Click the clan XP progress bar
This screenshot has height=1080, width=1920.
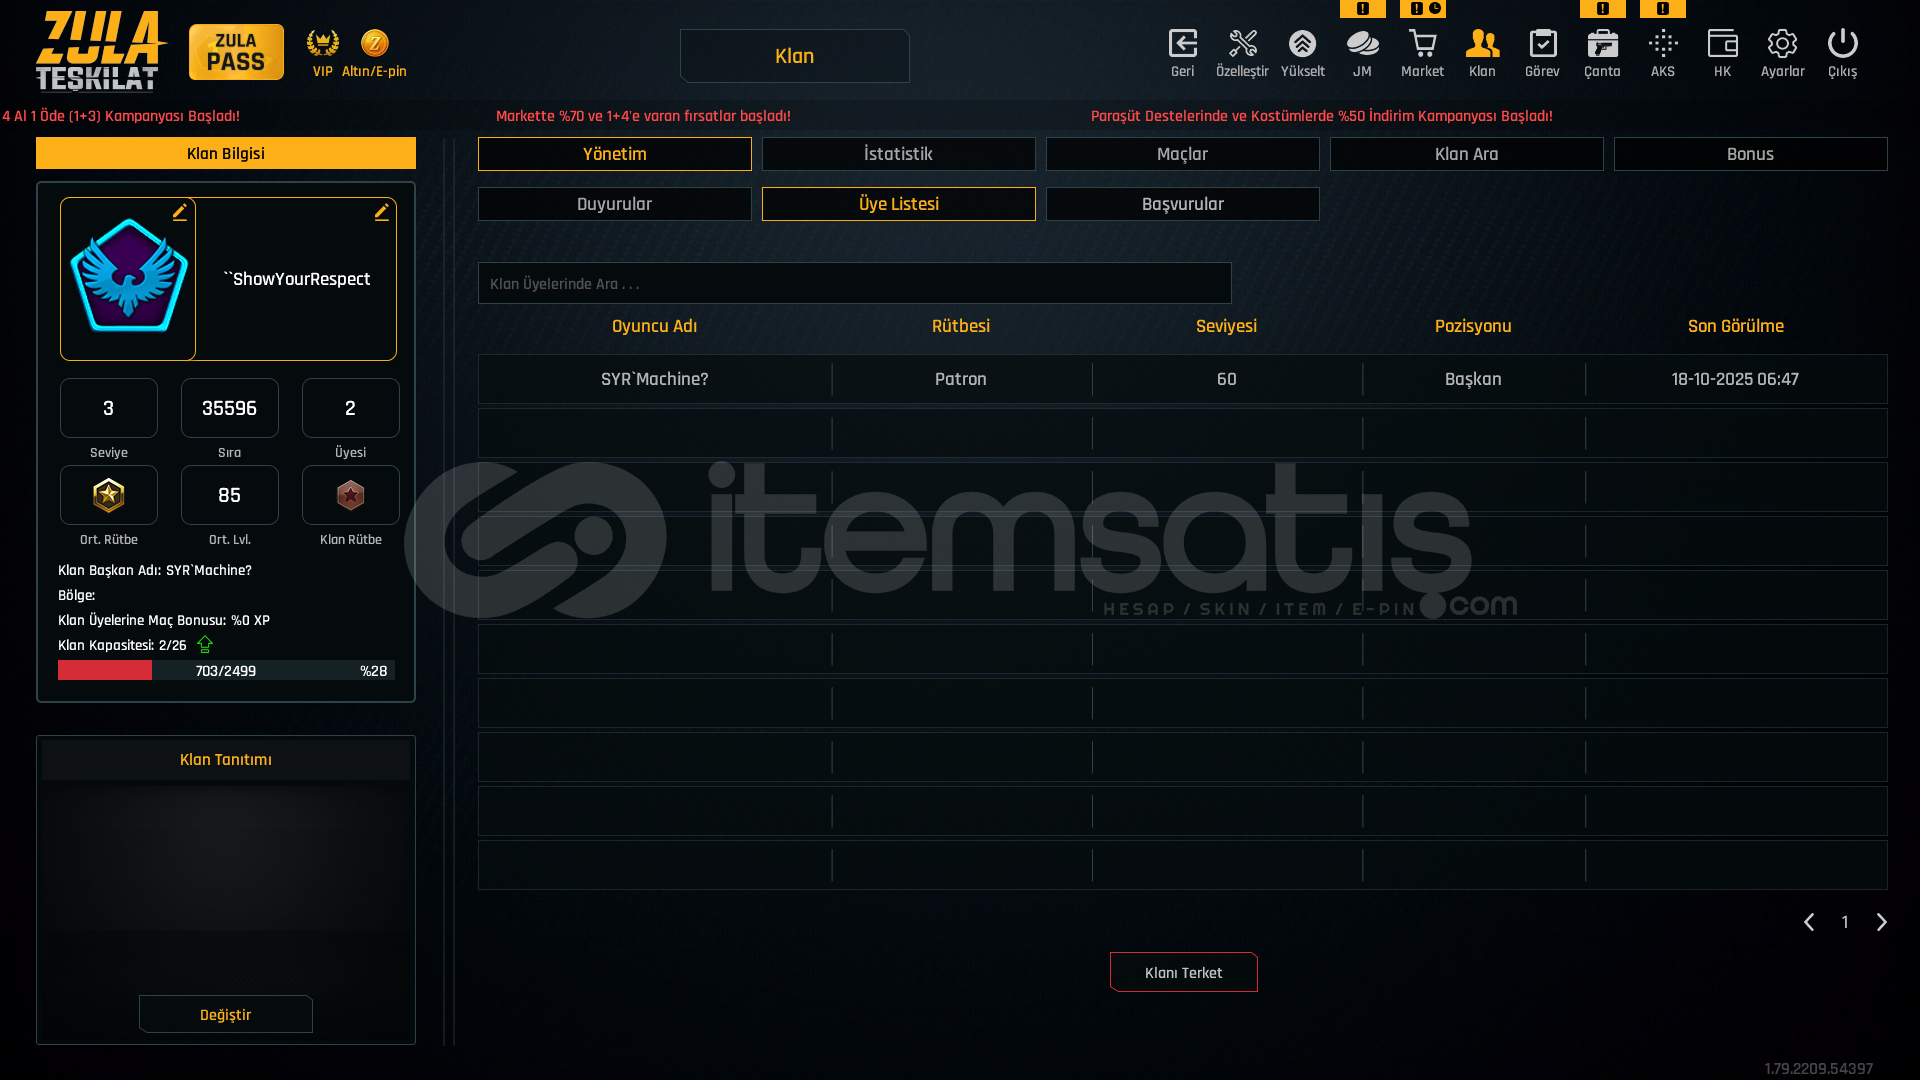click(226, 670)
